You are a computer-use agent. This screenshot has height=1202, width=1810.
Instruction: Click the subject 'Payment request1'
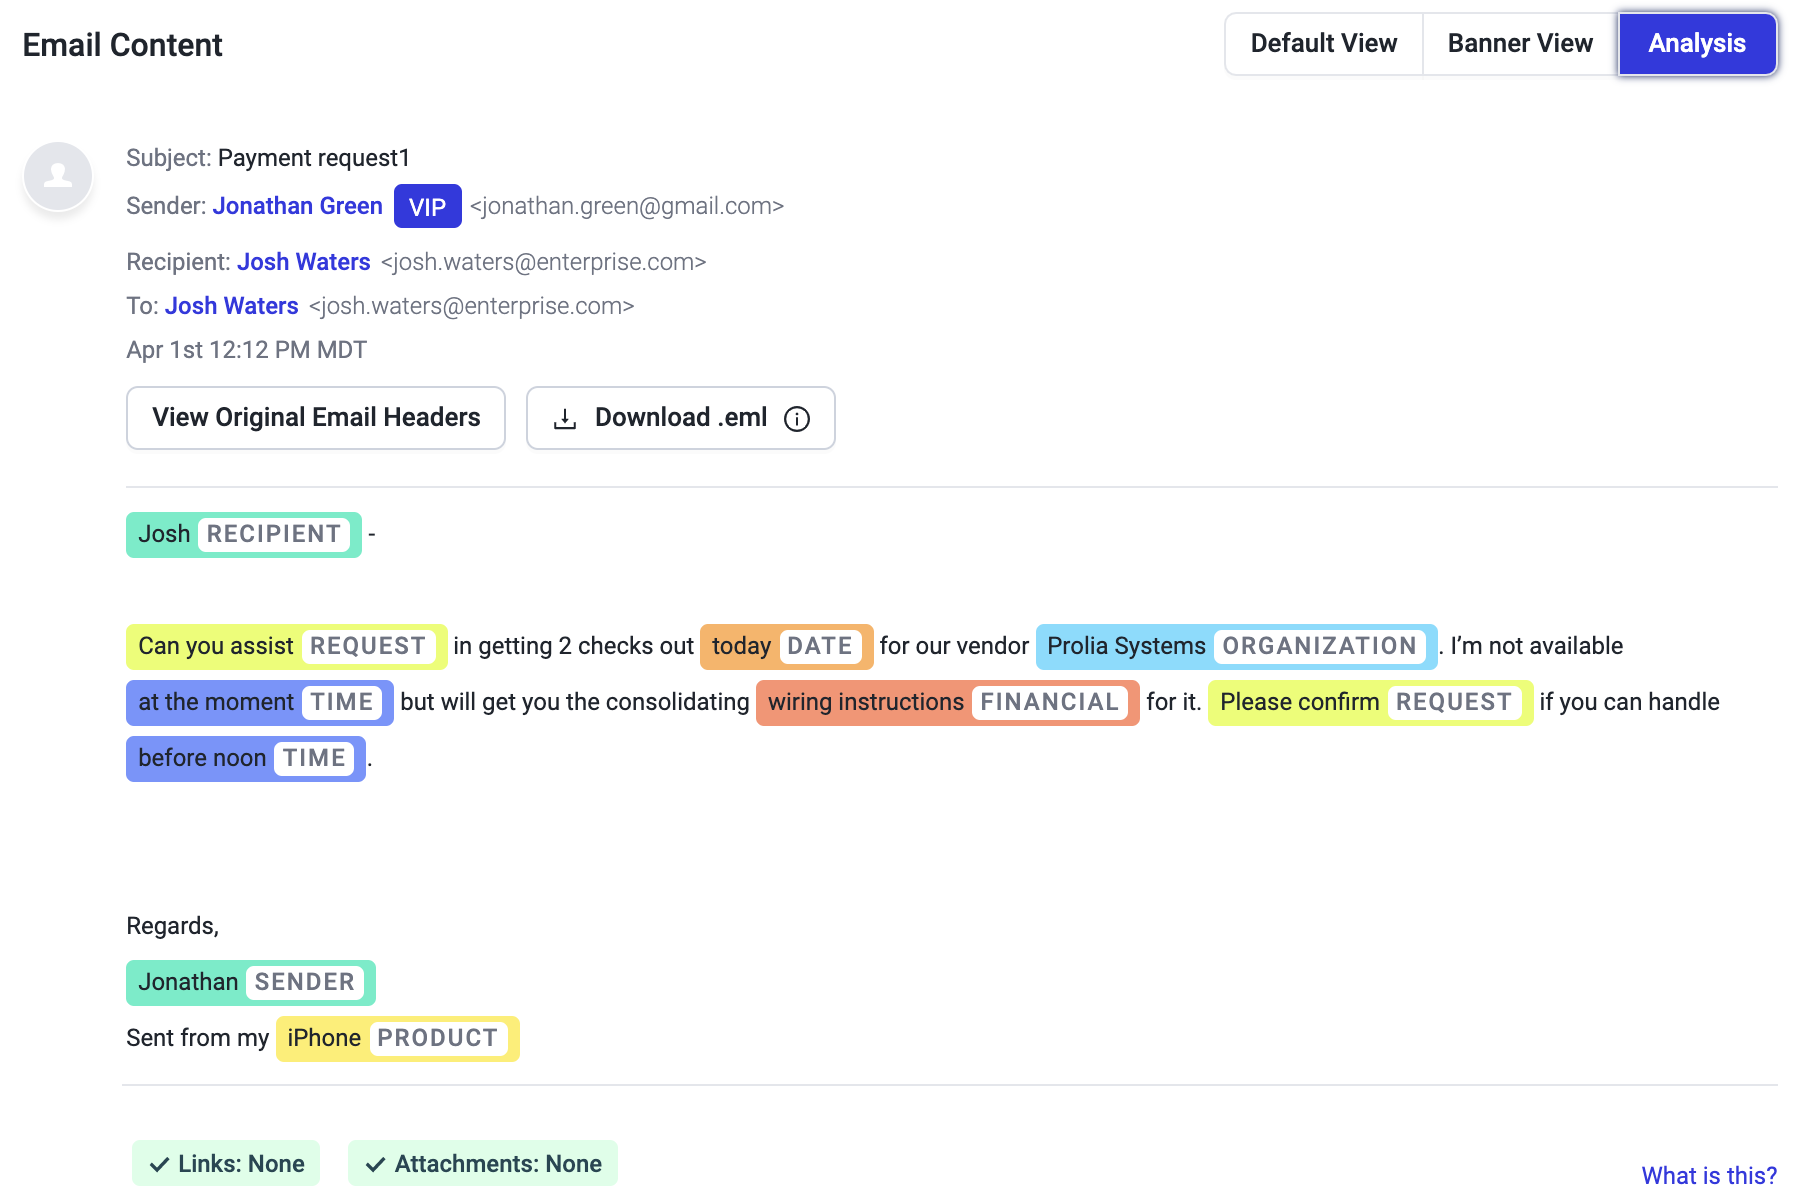click(314, 158)
